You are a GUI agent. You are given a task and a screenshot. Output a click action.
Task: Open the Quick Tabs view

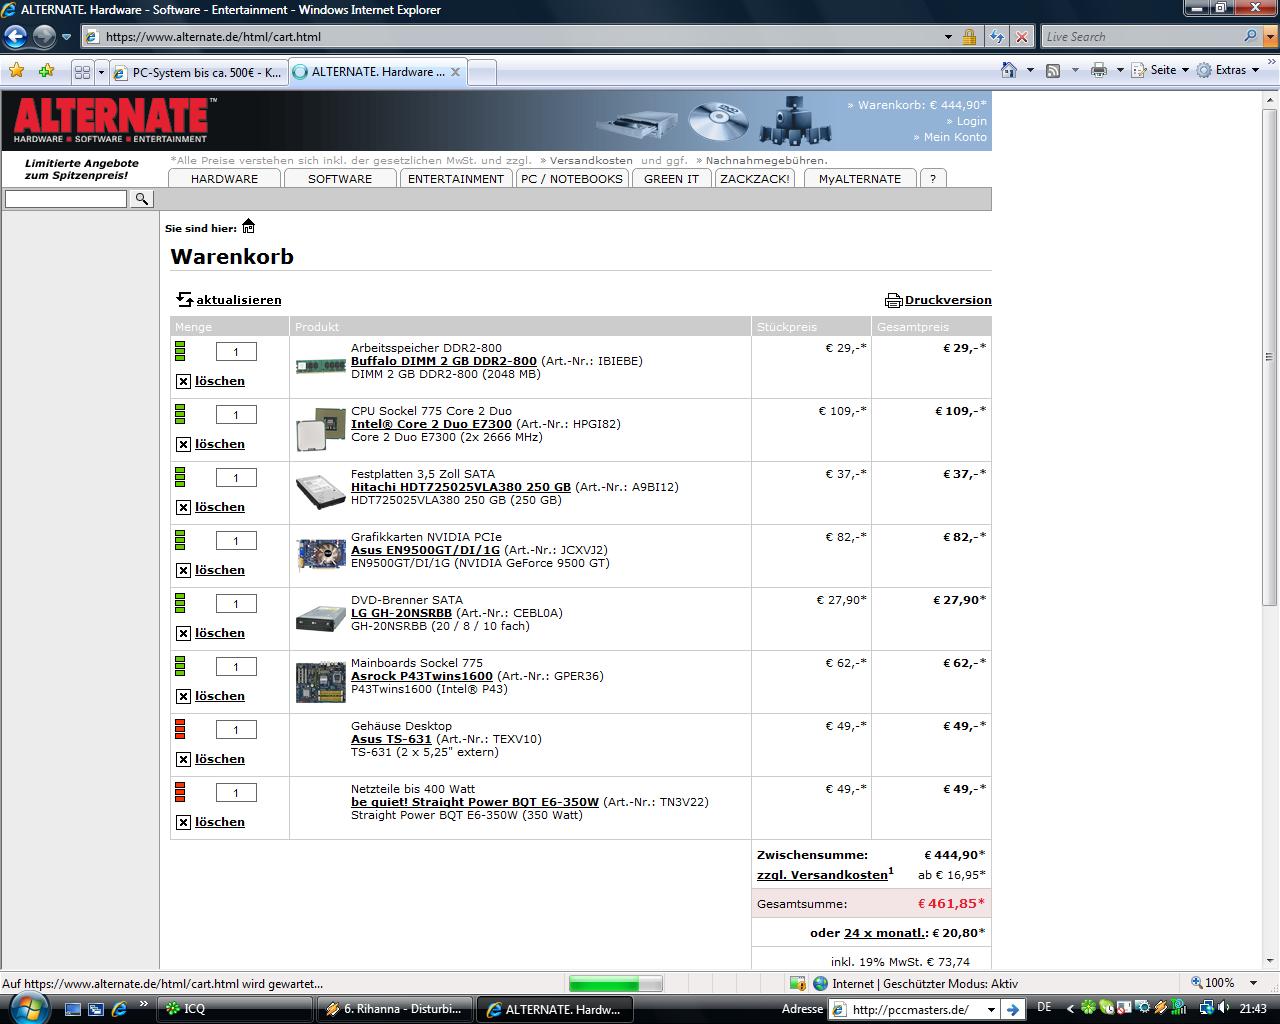[83, 72]
